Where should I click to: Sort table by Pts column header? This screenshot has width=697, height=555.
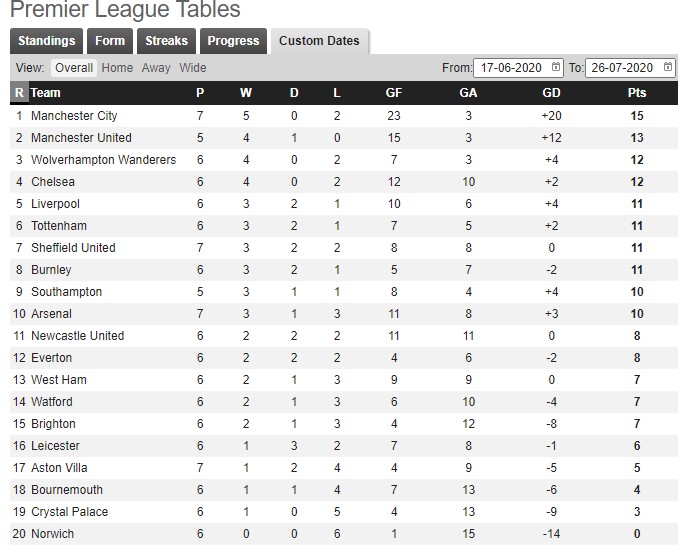point(637,93)
